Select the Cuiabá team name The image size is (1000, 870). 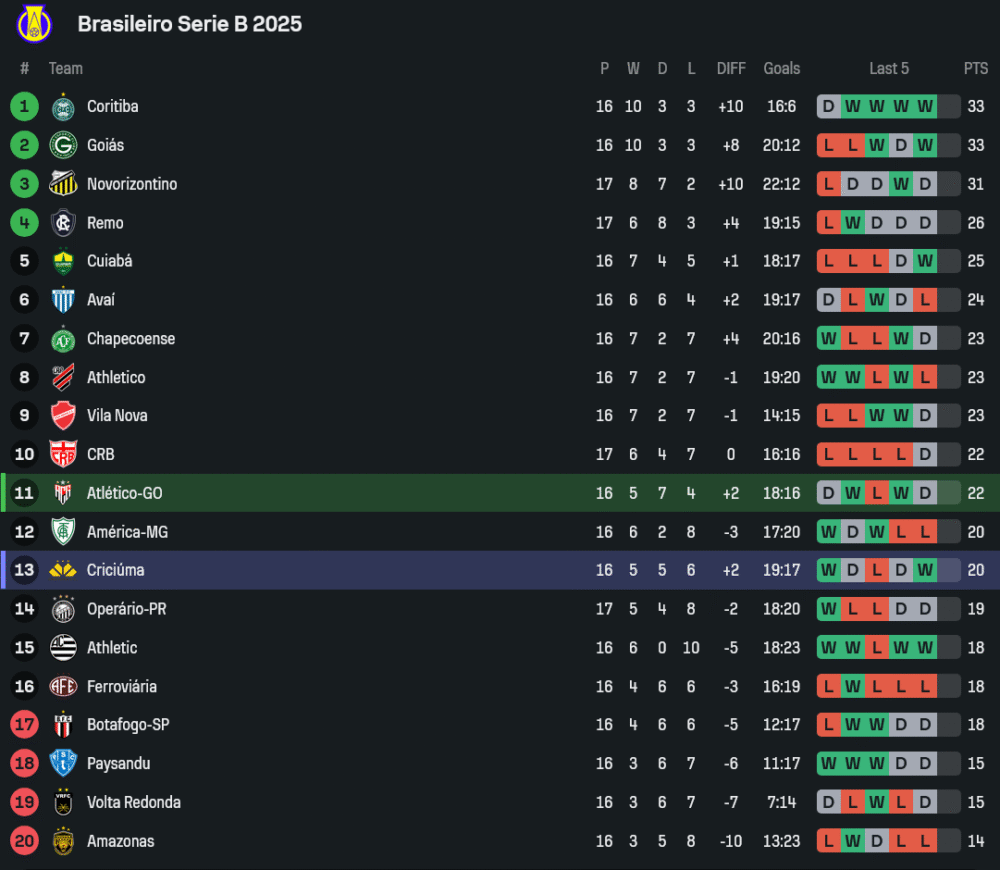point(109,261)
